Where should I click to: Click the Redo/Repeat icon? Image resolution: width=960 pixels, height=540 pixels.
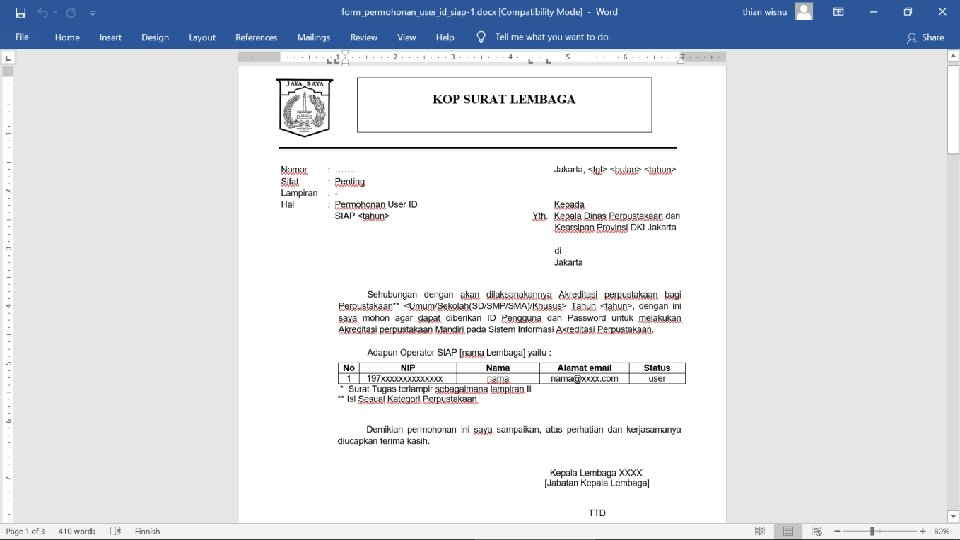coord(71,12)
